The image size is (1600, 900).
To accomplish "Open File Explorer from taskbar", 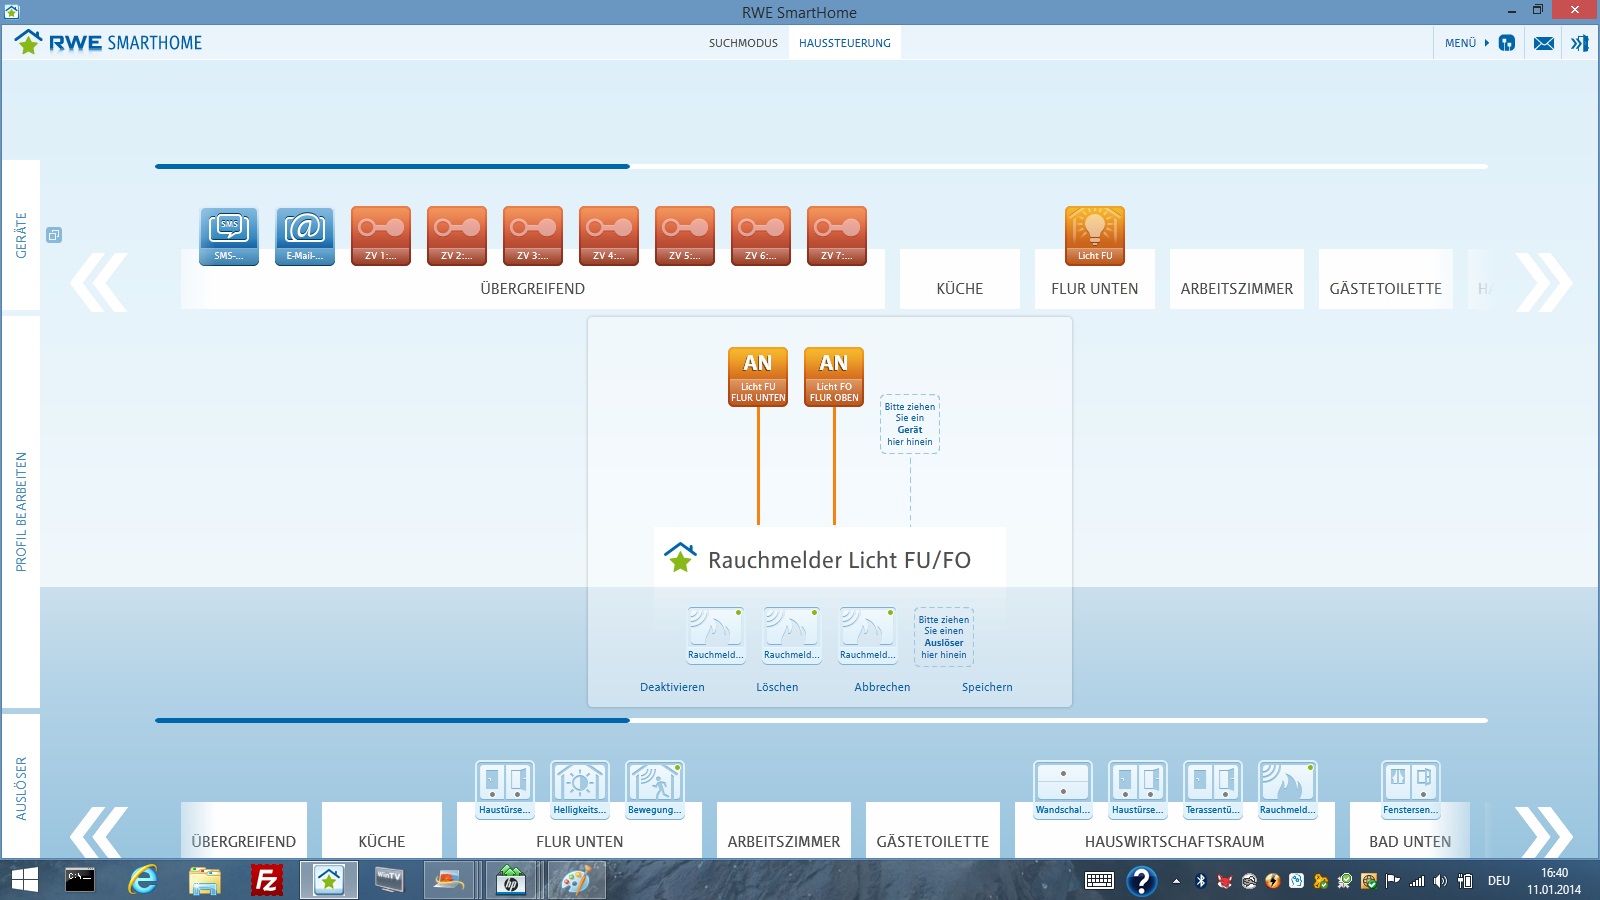I will point(205,880).
